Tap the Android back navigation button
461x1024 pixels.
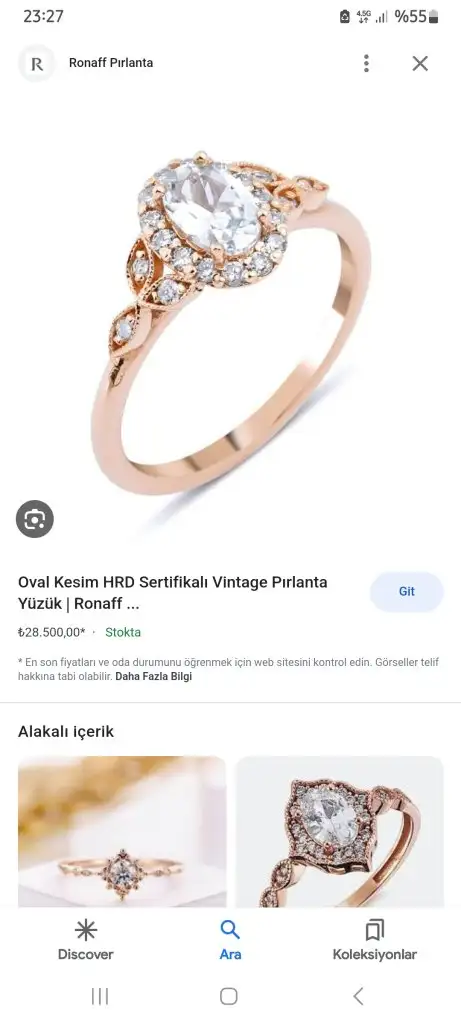pos(358,996)
